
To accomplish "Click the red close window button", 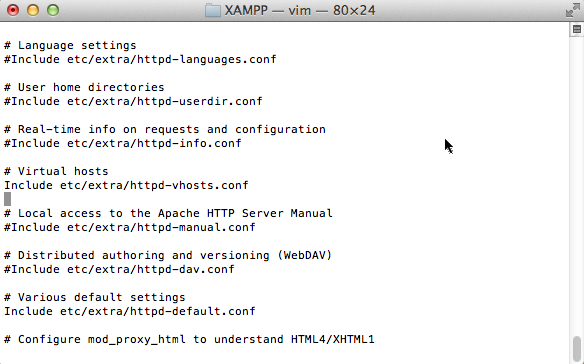I will pos(13,10).
